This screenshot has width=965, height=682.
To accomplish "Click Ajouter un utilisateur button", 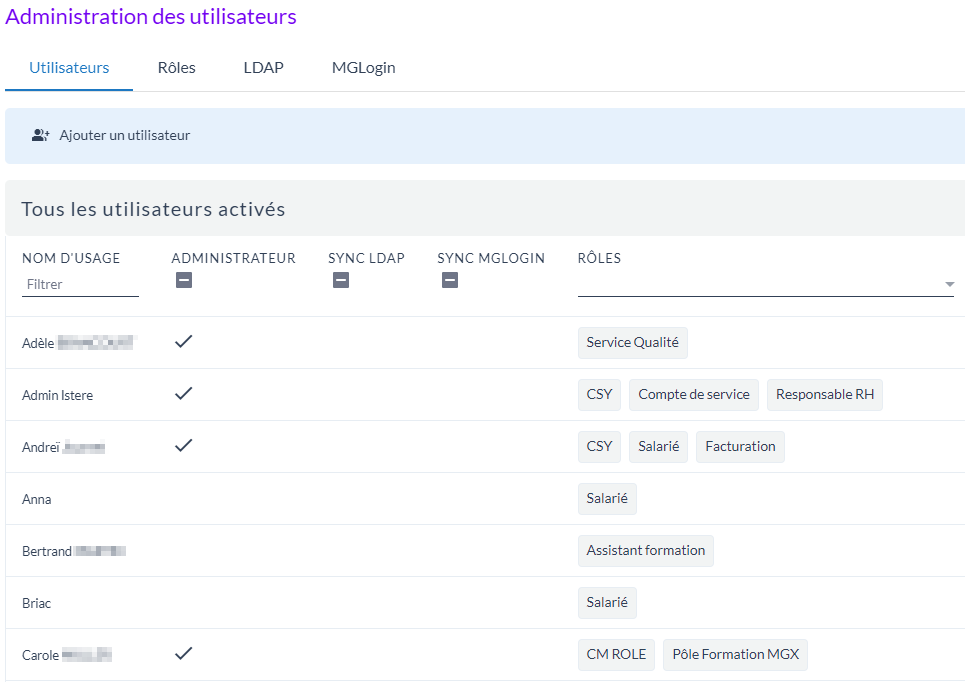I will click(x=124, y=135).
